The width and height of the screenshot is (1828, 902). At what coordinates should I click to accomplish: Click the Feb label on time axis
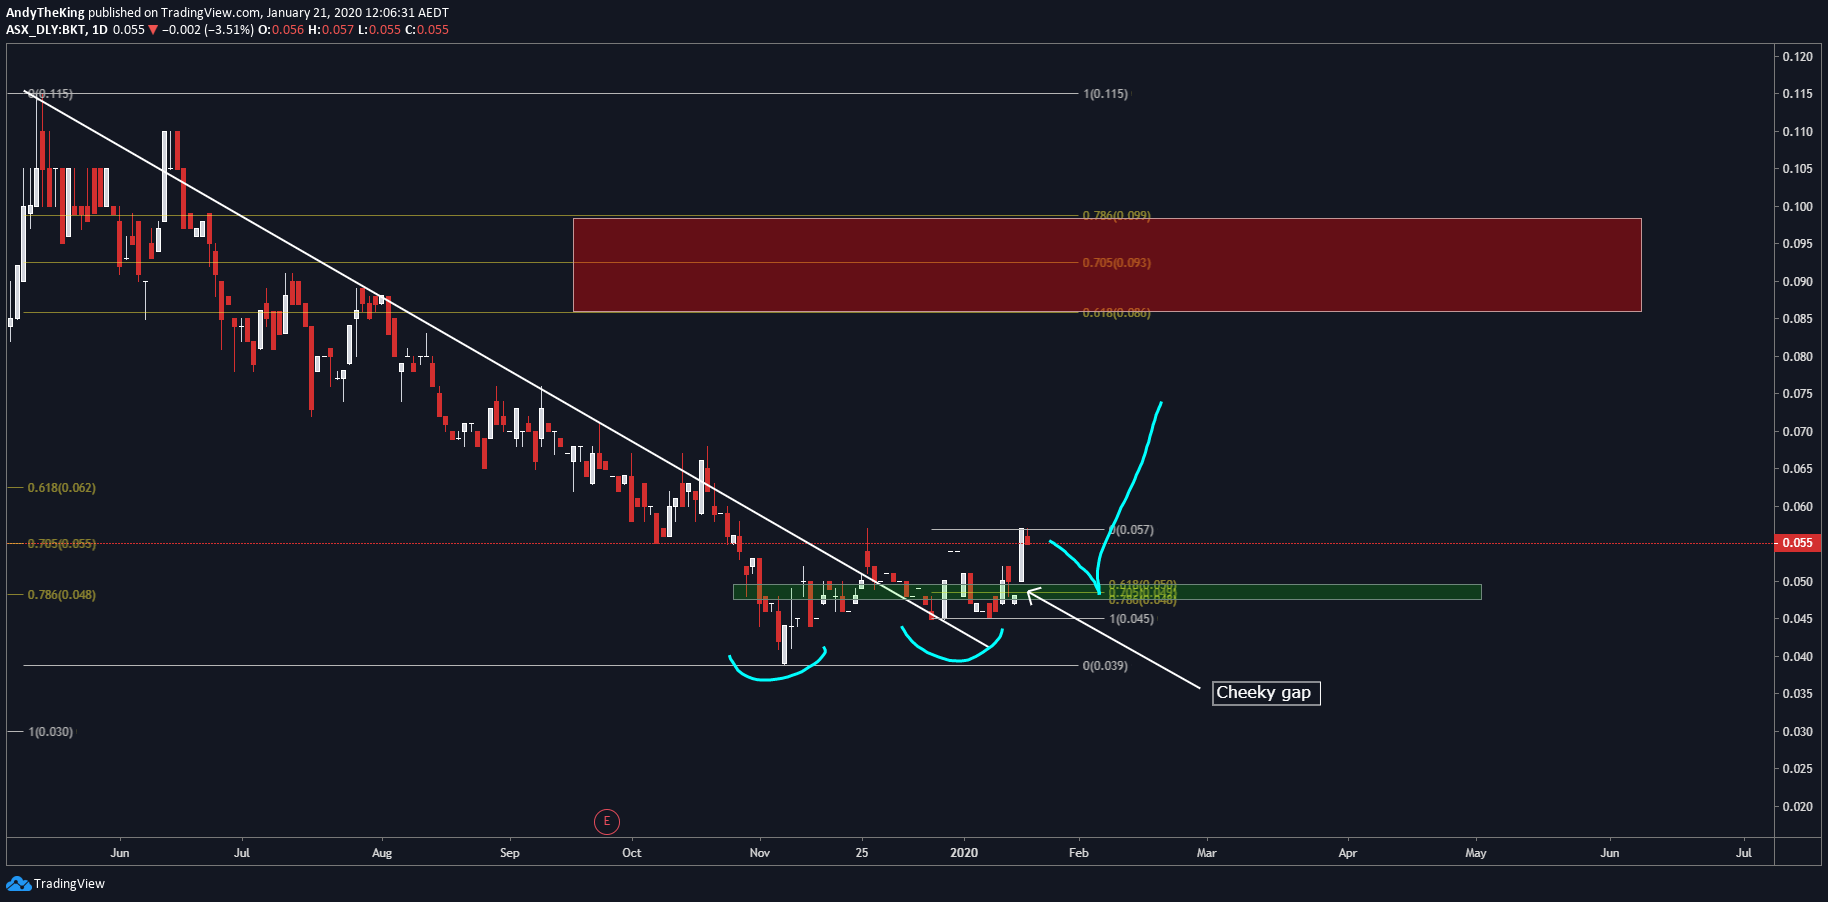pos(1079,853)
